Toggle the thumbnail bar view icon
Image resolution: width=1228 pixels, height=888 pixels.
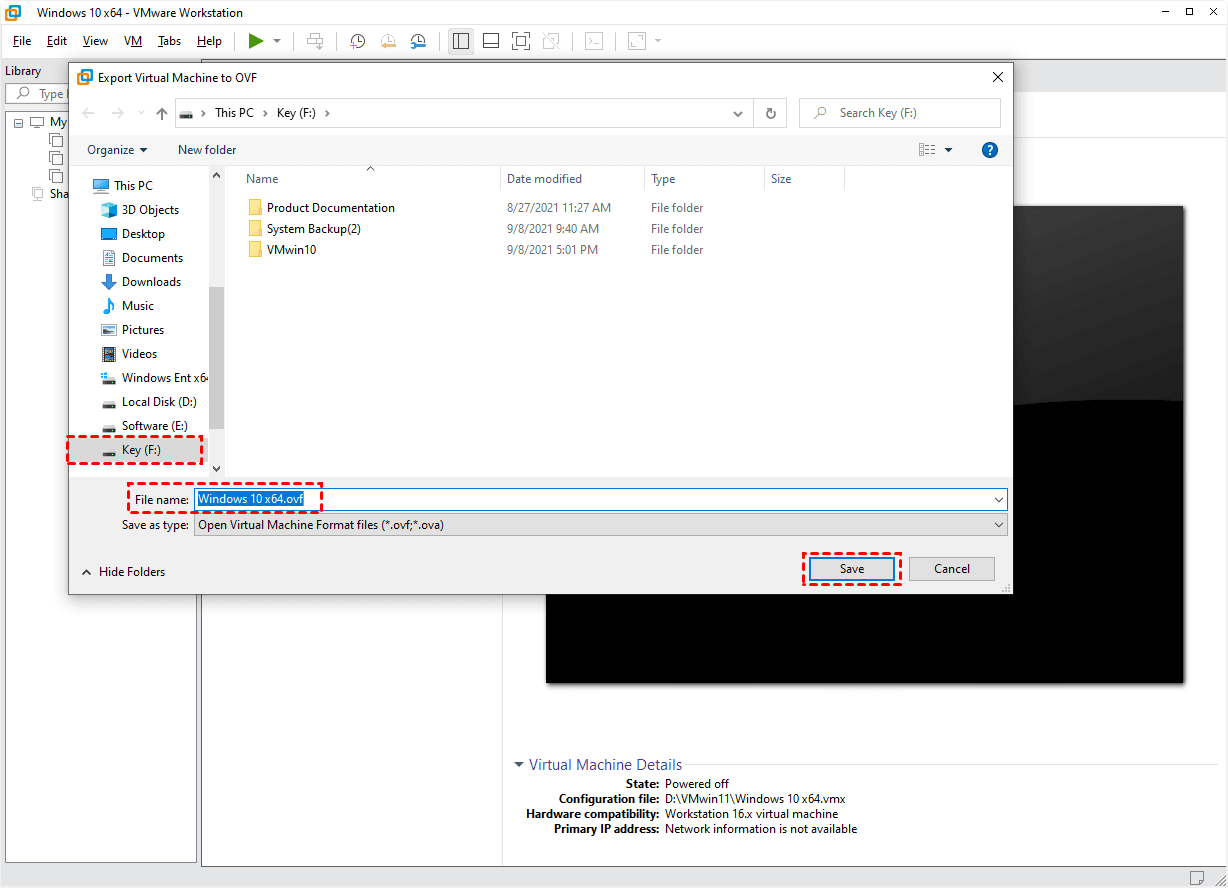491,41
